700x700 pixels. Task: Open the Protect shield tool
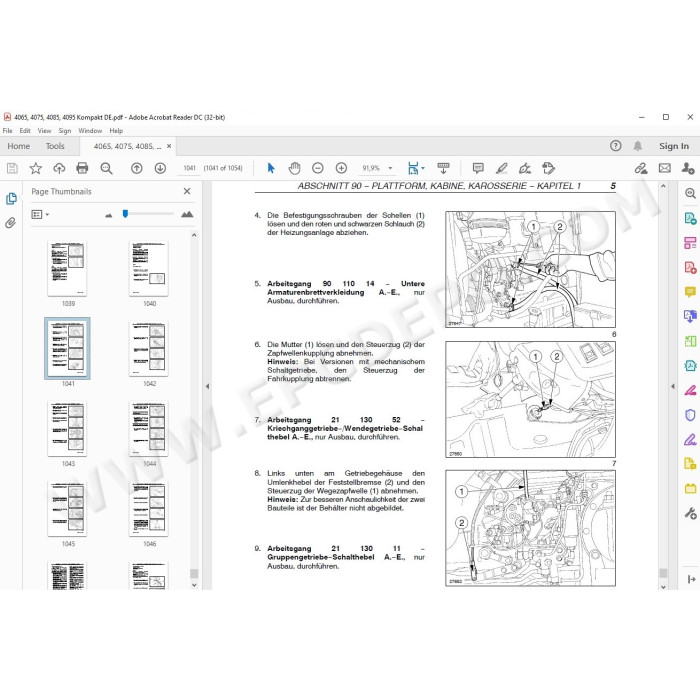[x=690, y=415]
